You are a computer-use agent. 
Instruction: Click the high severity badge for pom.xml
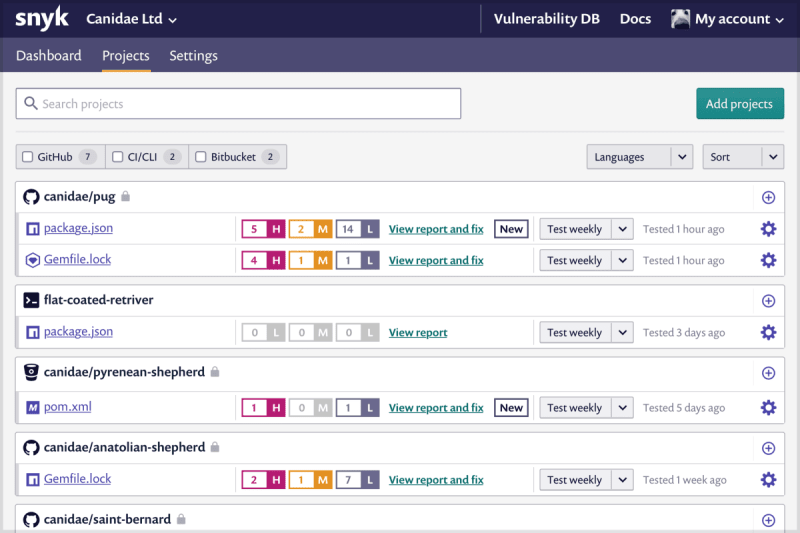(263, 408)
